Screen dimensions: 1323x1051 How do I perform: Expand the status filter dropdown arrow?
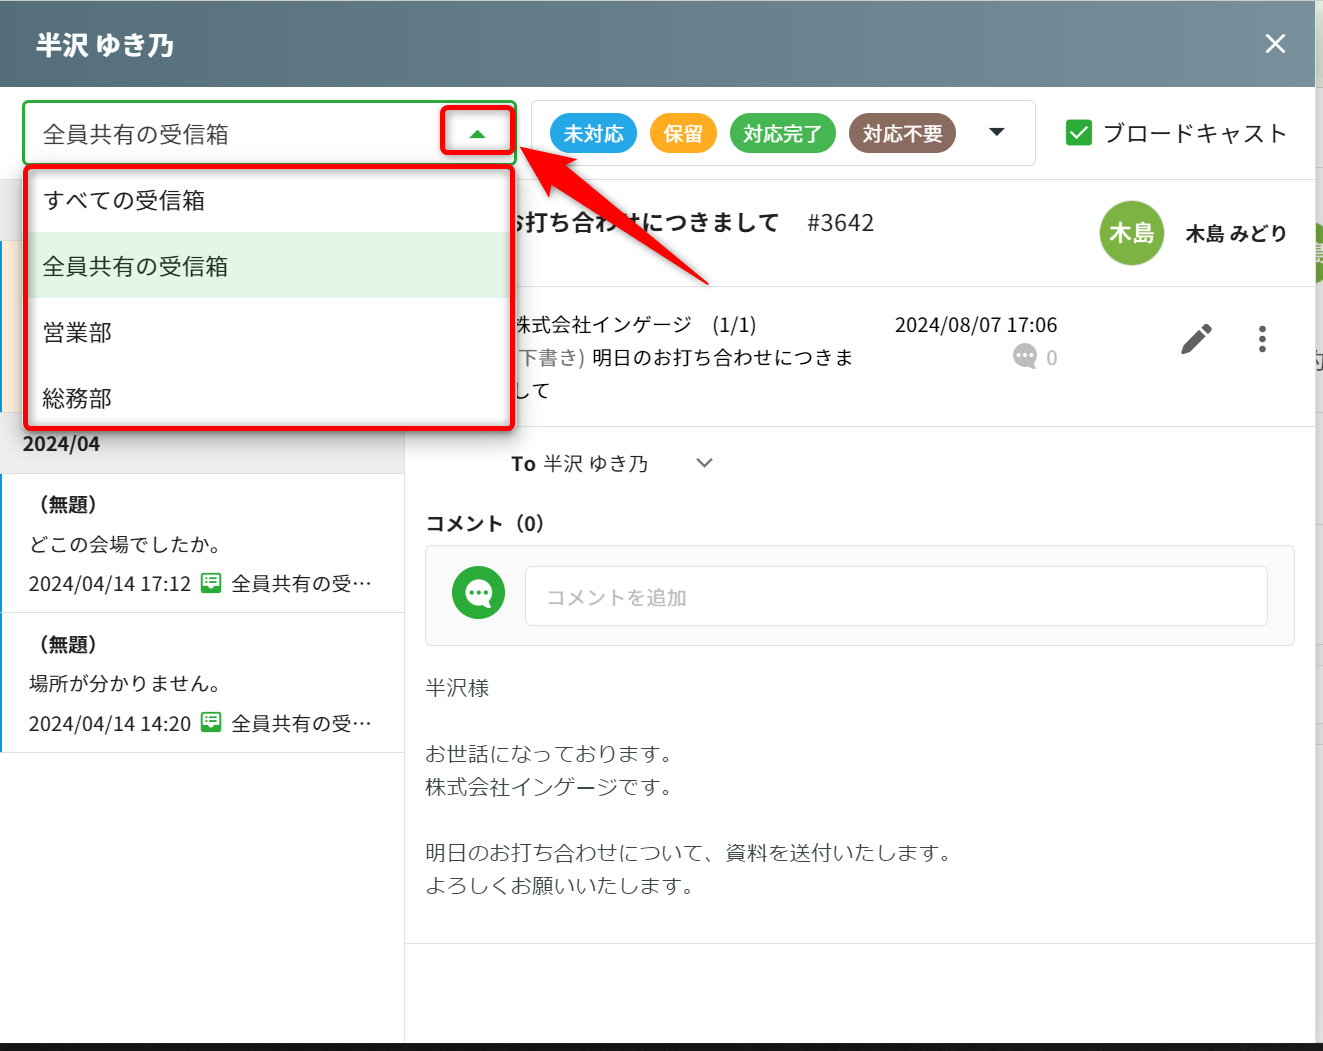tap(996, 132)
